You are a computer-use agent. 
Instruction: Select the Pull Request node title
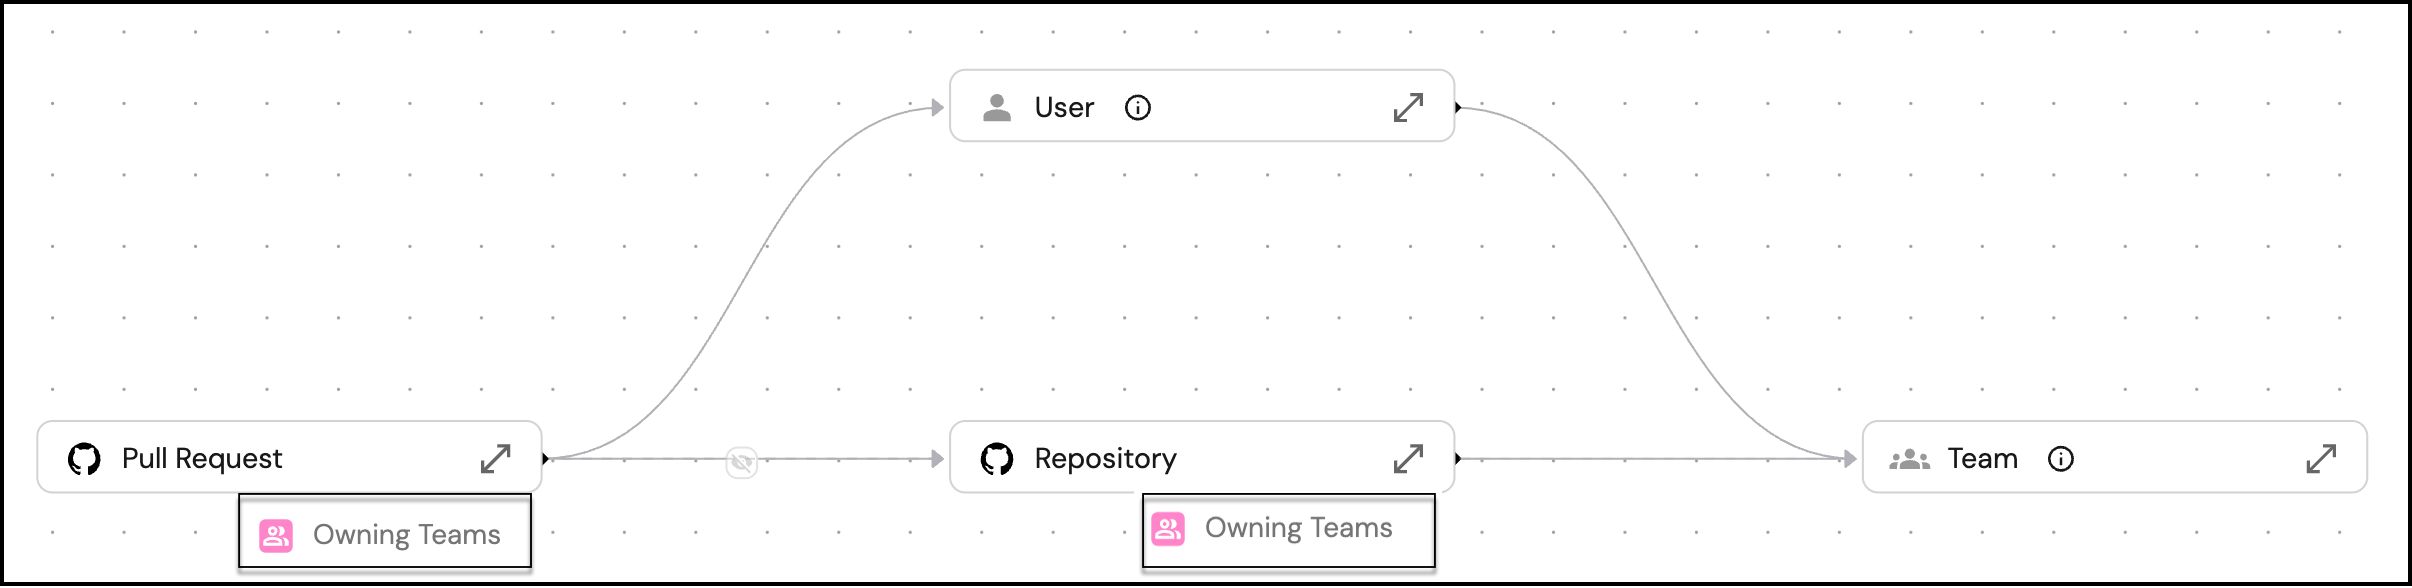202,459
